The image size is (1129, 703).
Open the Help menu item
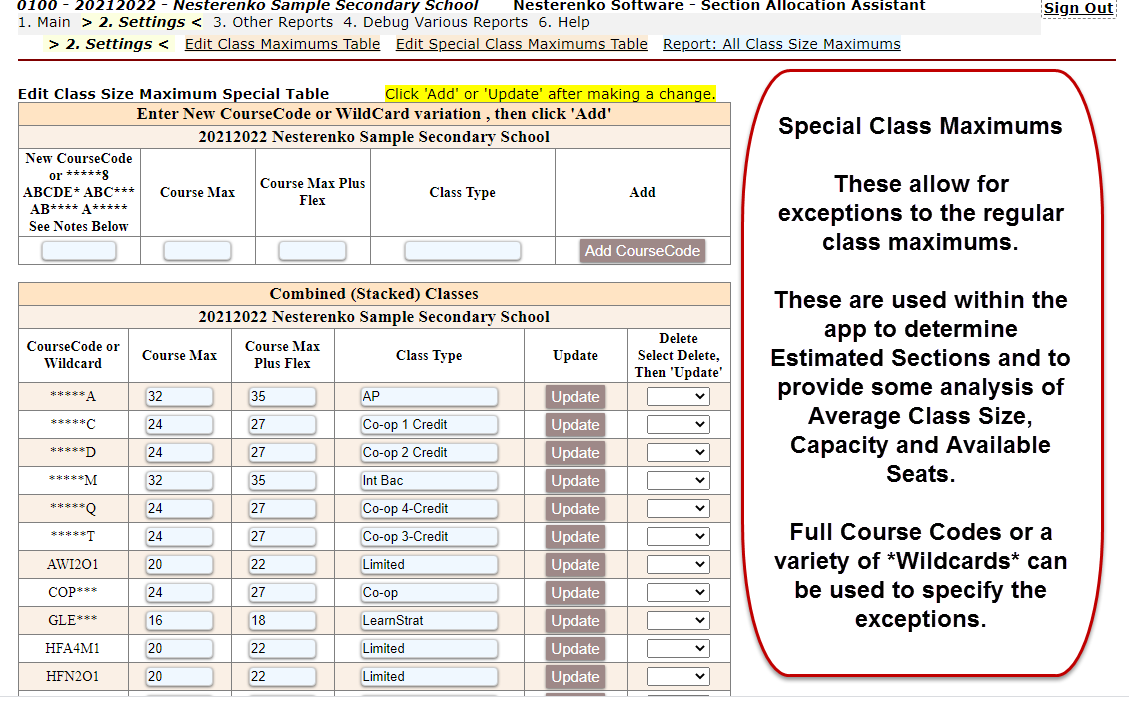tap(563, 22)
